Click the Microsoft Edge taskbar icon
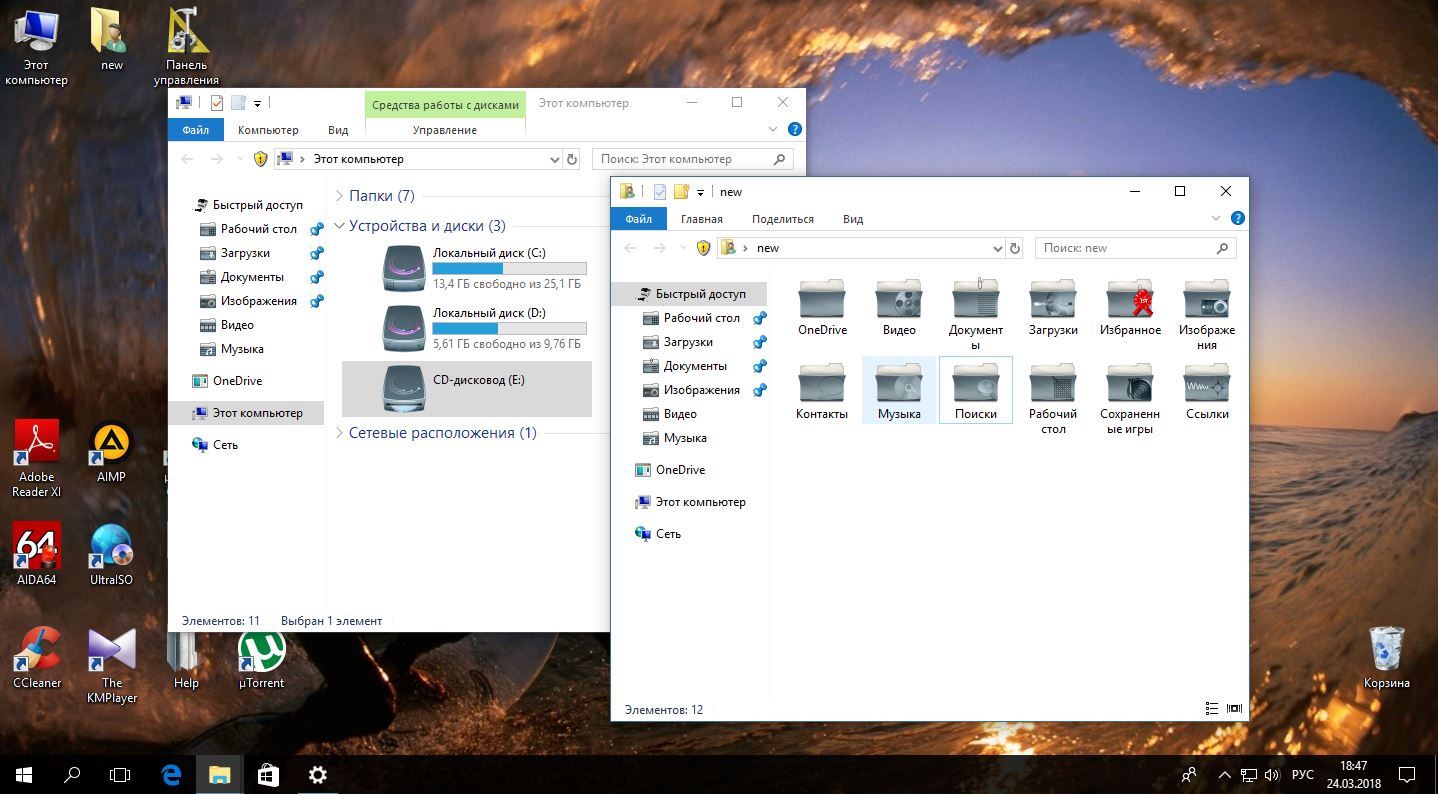 click(171, 774)
